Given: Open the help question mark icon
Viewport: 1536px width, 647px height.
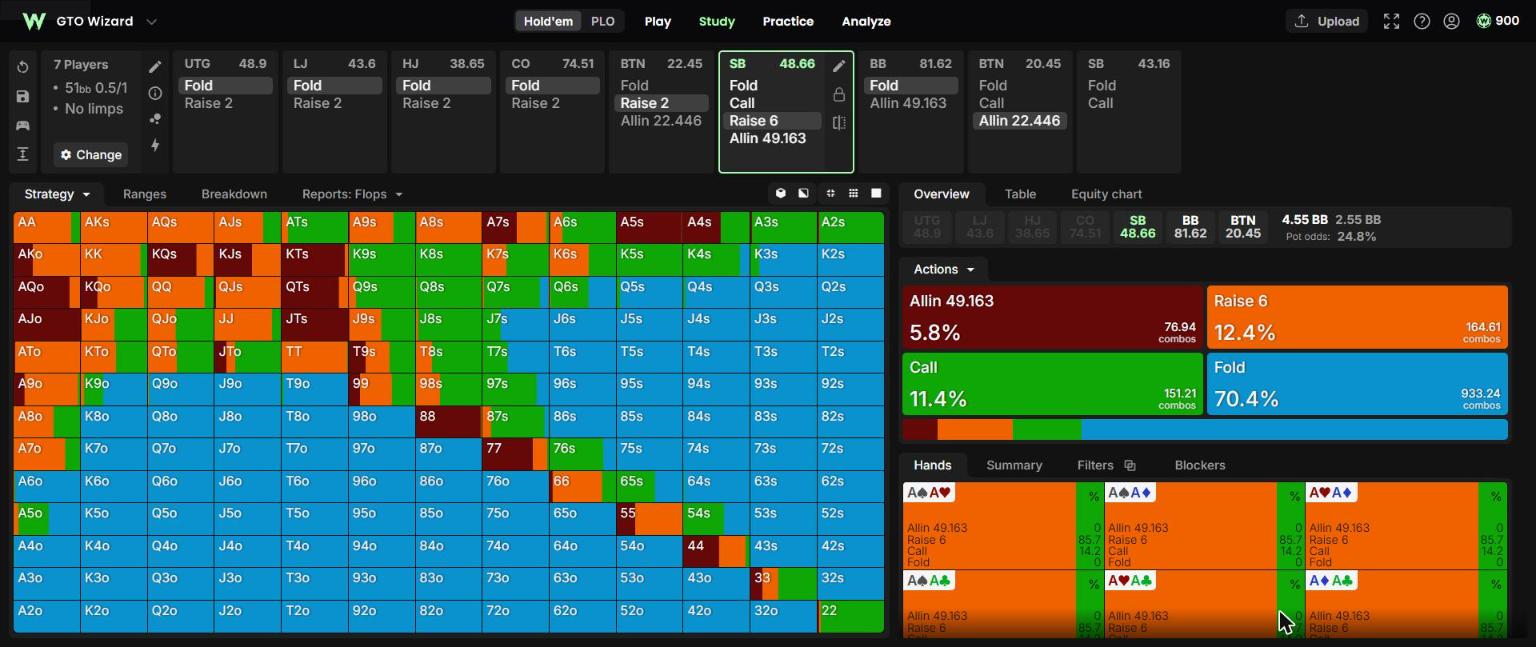Looking at the screenshot, I should [x=1422, y=21].
